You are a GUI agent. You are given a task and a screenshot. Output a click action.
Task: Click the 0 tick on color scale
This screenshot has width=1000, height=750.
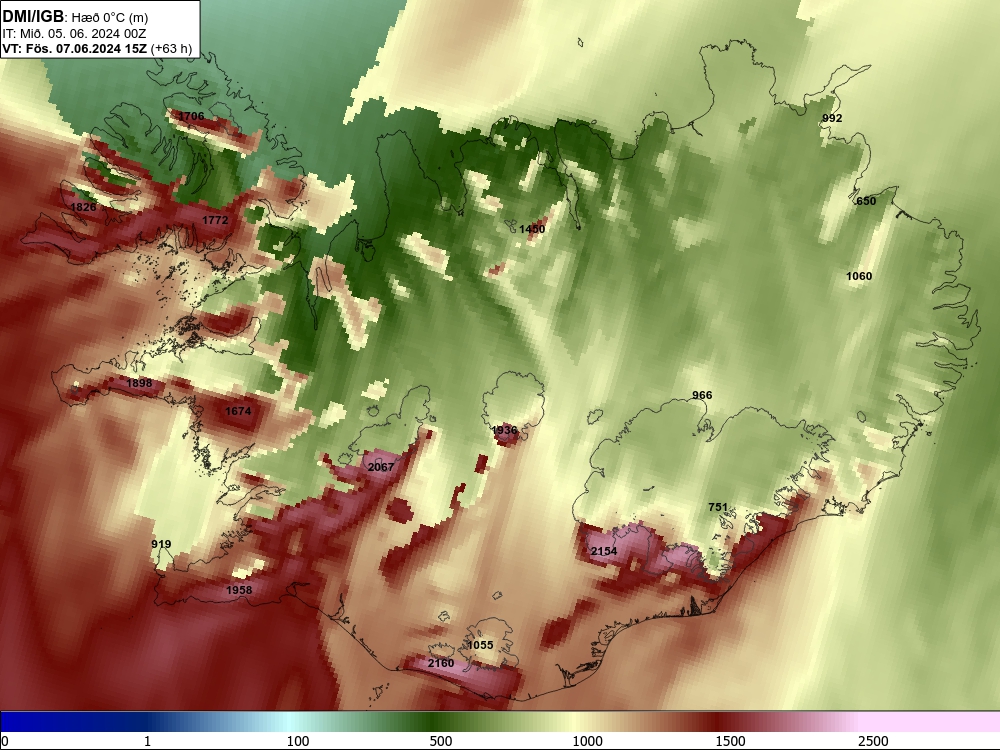point(5,741)
